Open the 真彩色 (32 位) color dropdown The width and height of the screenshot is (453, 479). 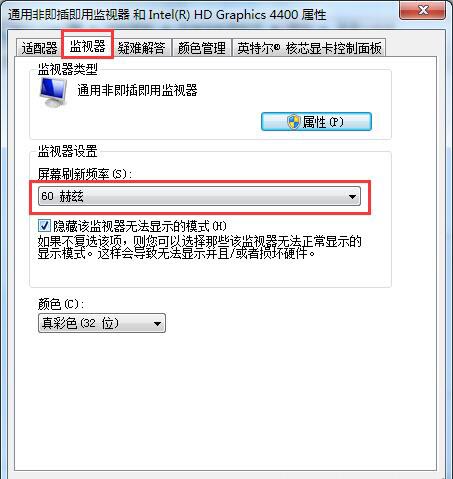(102, 323)
